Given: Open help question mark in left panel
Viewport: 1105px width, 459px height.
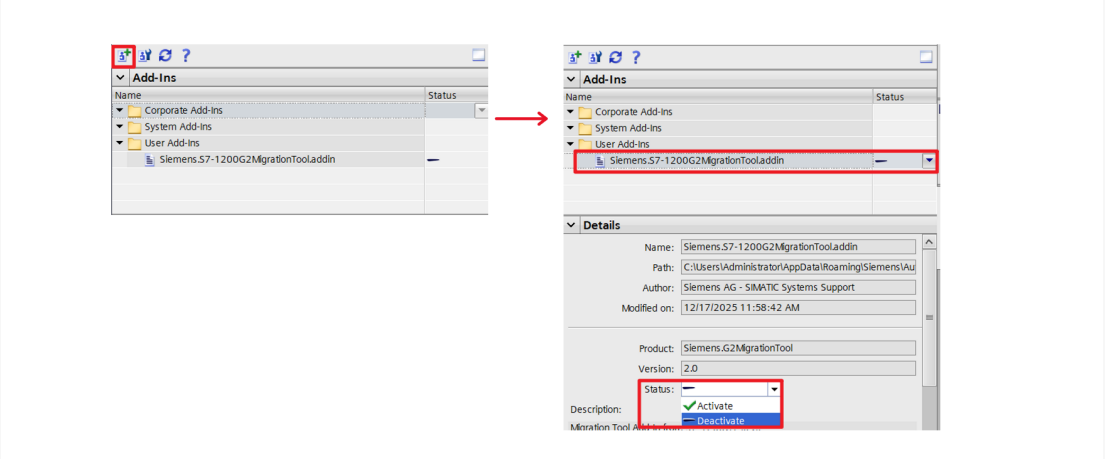Looking at the screenshot, I should click(186, 55).
